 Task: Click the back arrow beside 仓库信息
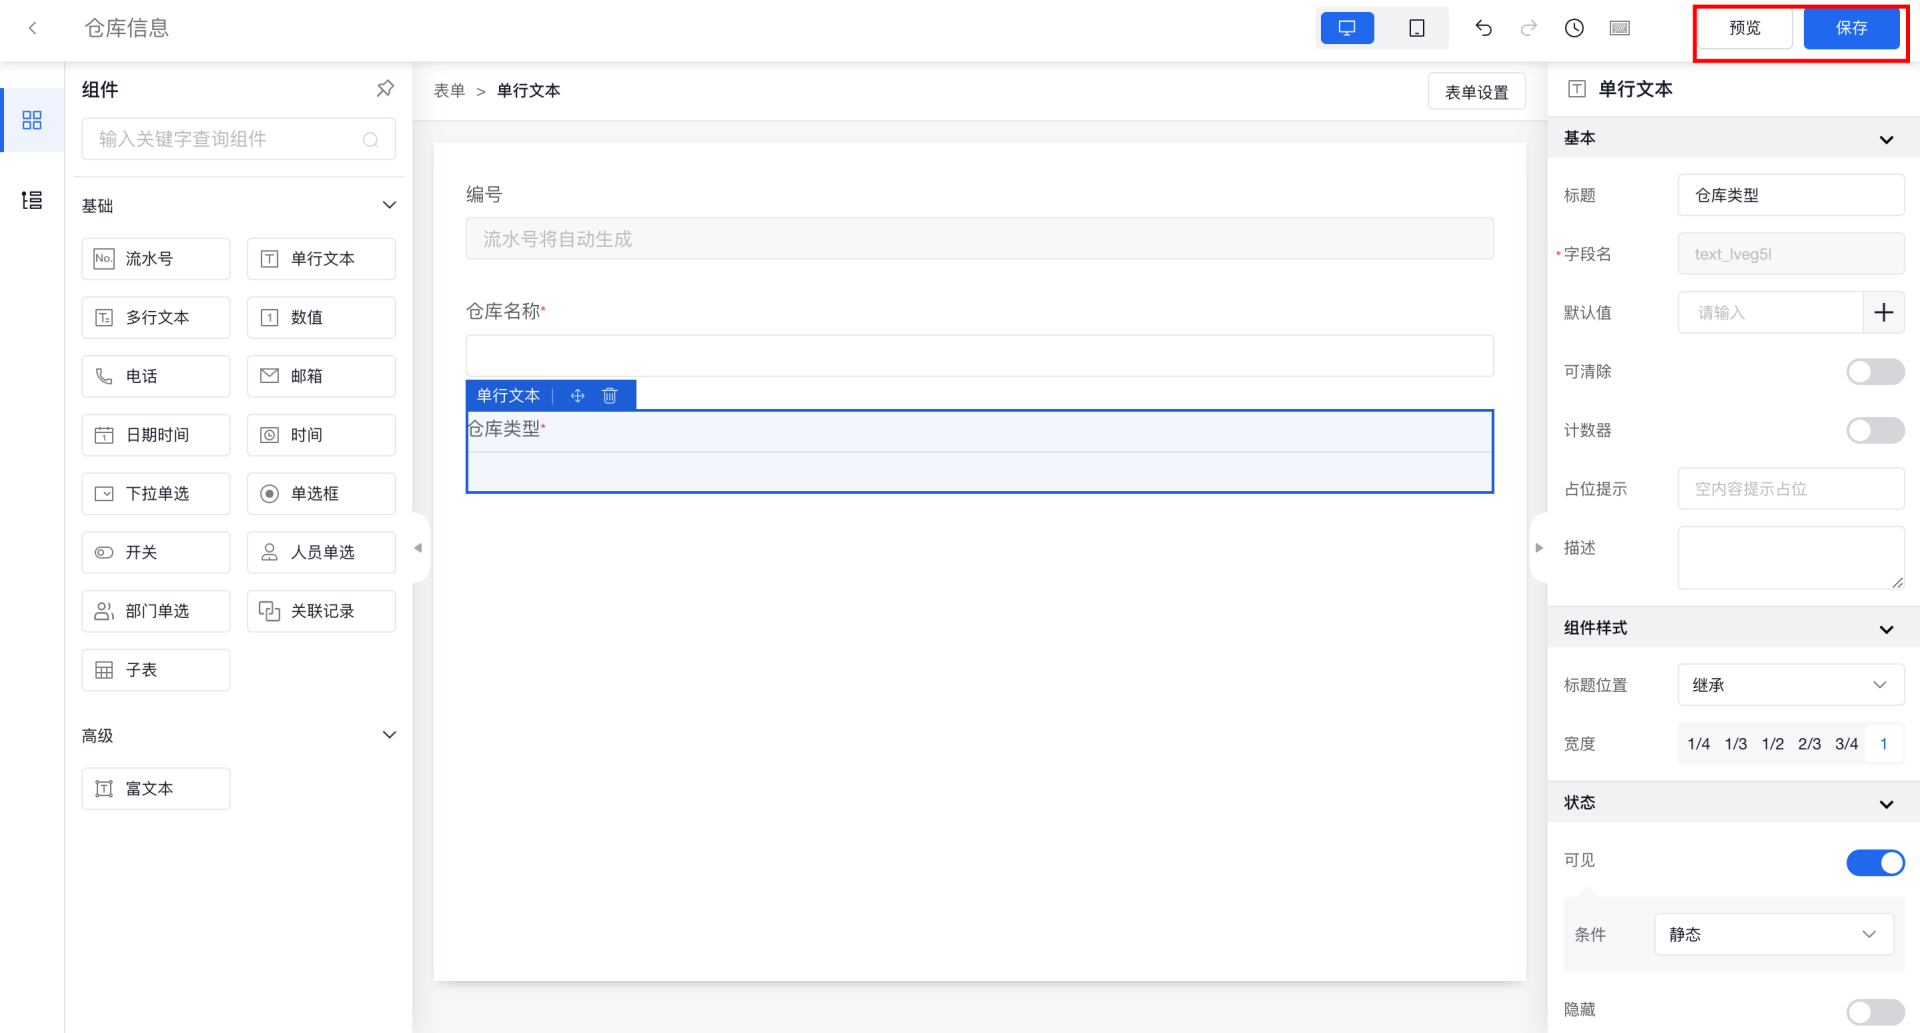(33, 28)
